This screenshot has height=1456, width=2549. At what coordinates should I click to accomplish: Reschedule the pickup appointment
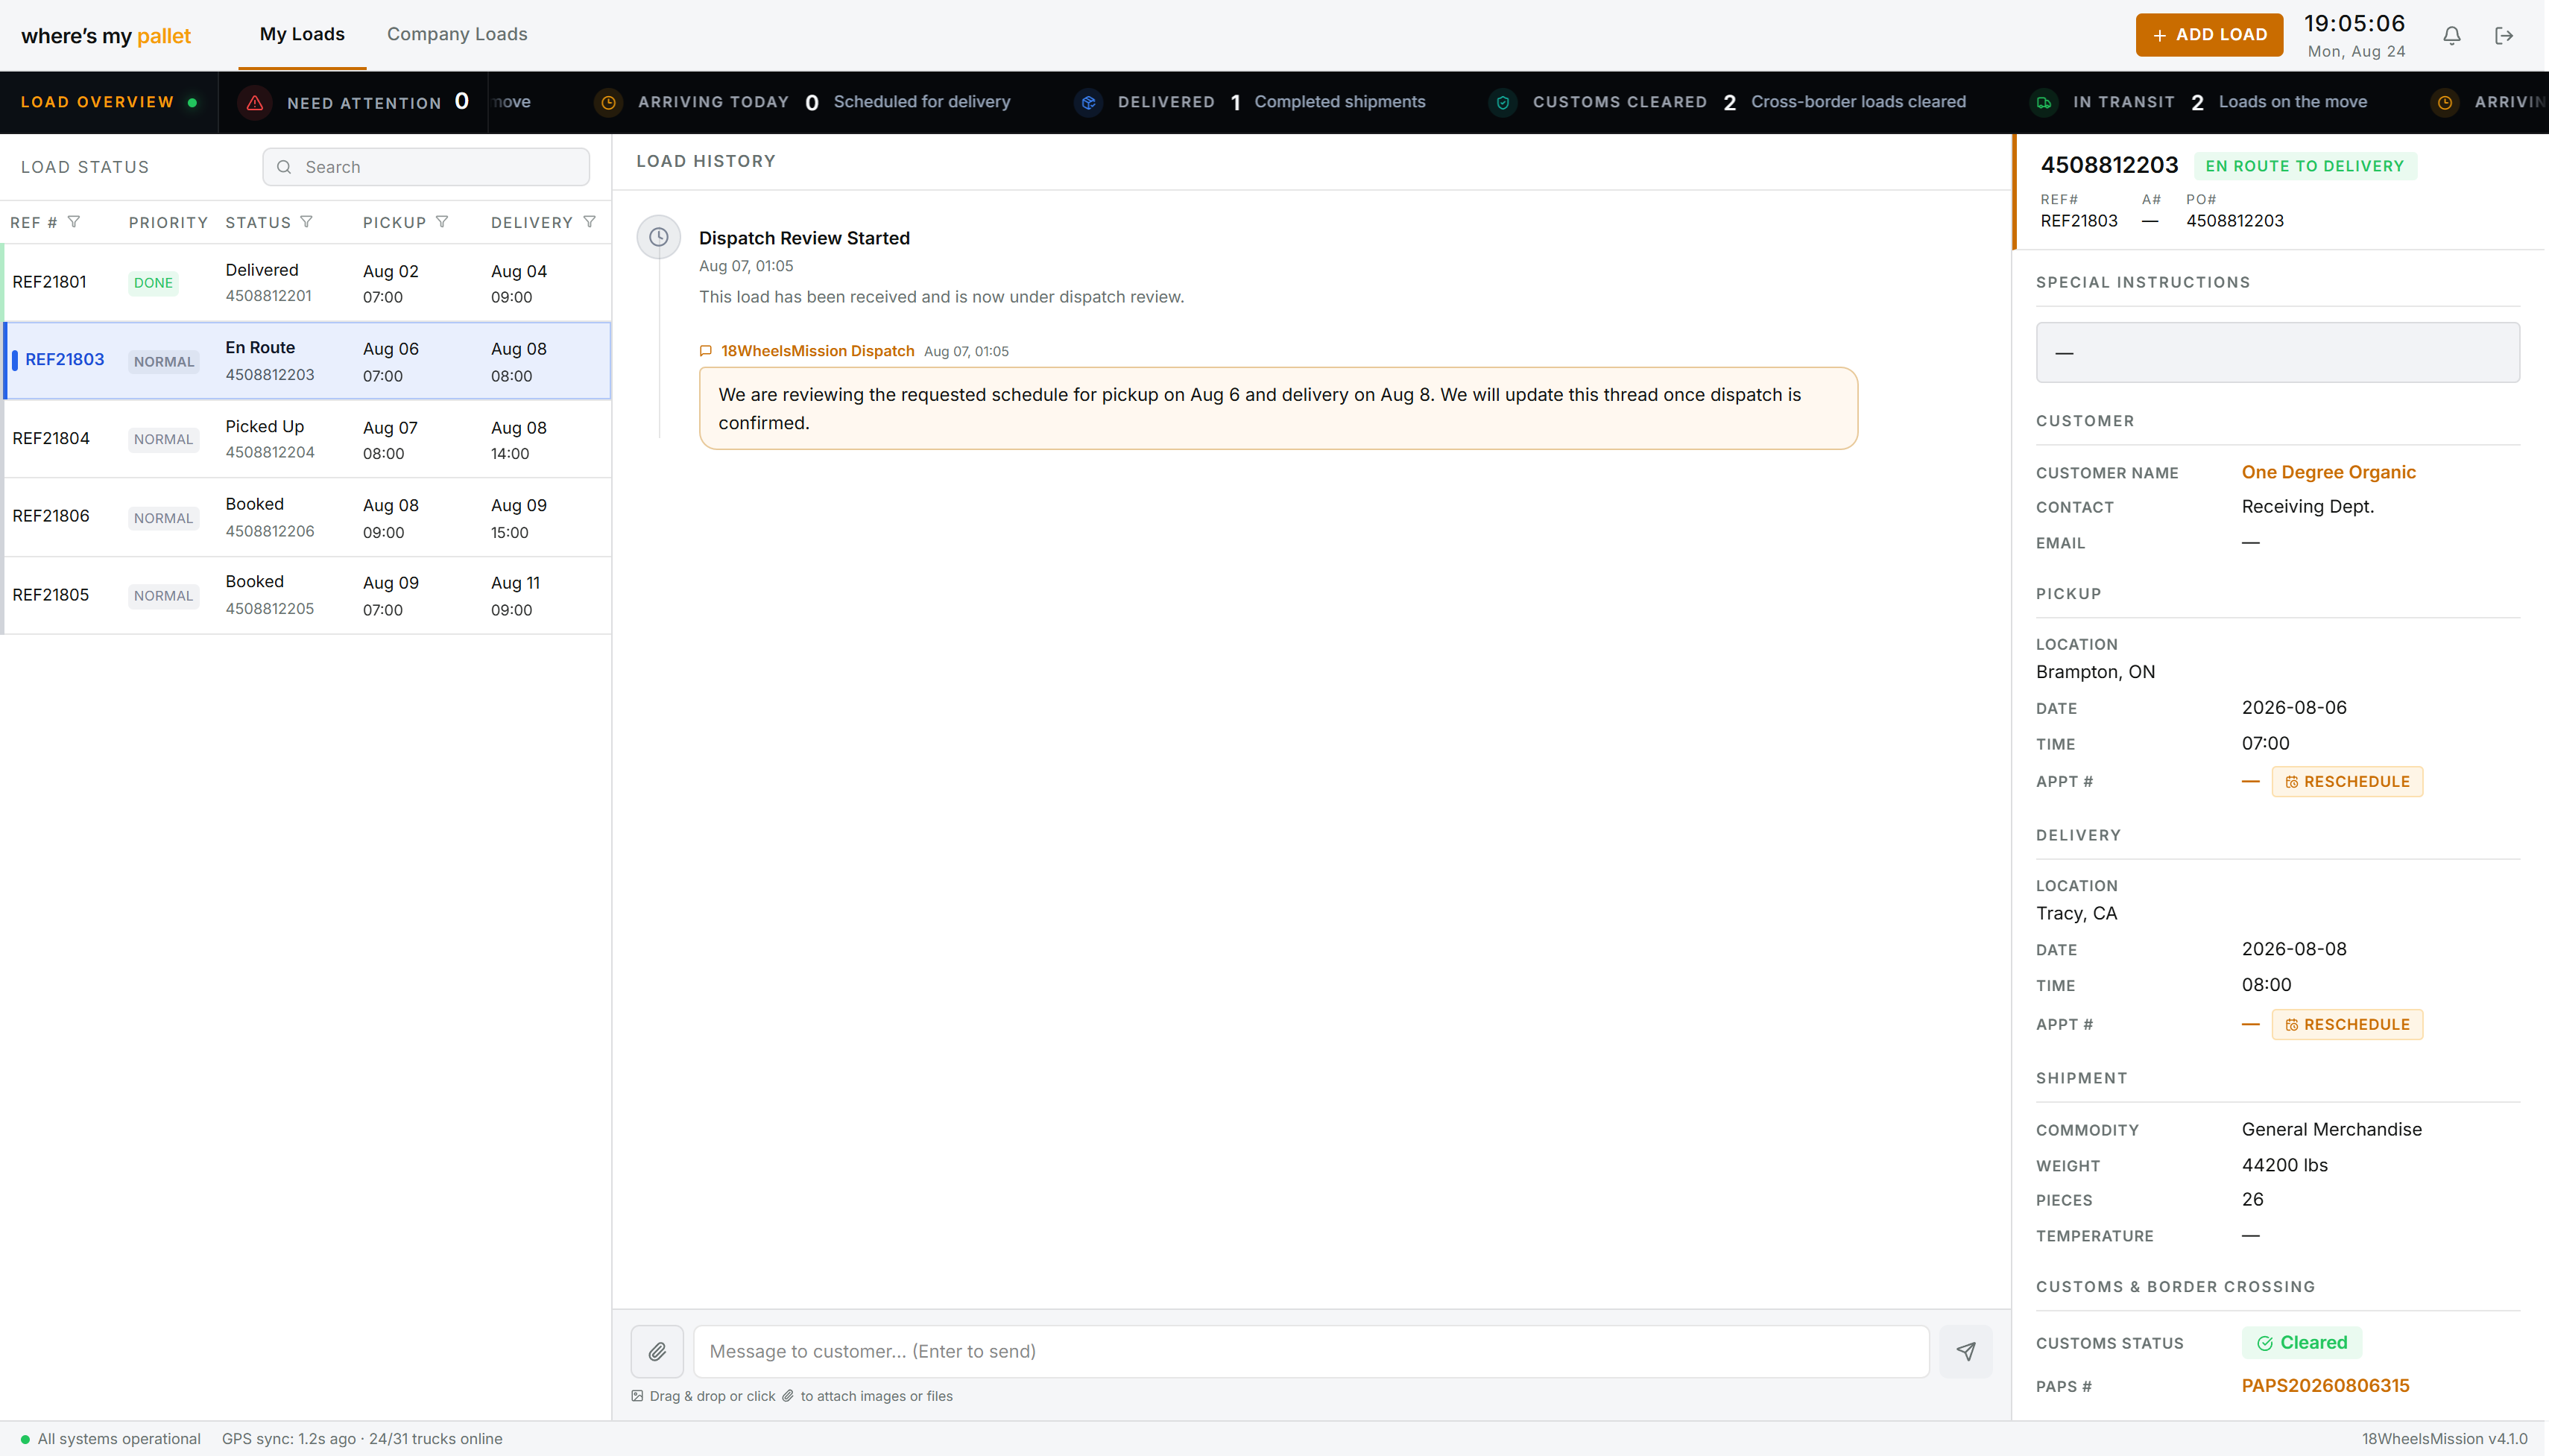pyautogui.click(x=2347, y=782)
